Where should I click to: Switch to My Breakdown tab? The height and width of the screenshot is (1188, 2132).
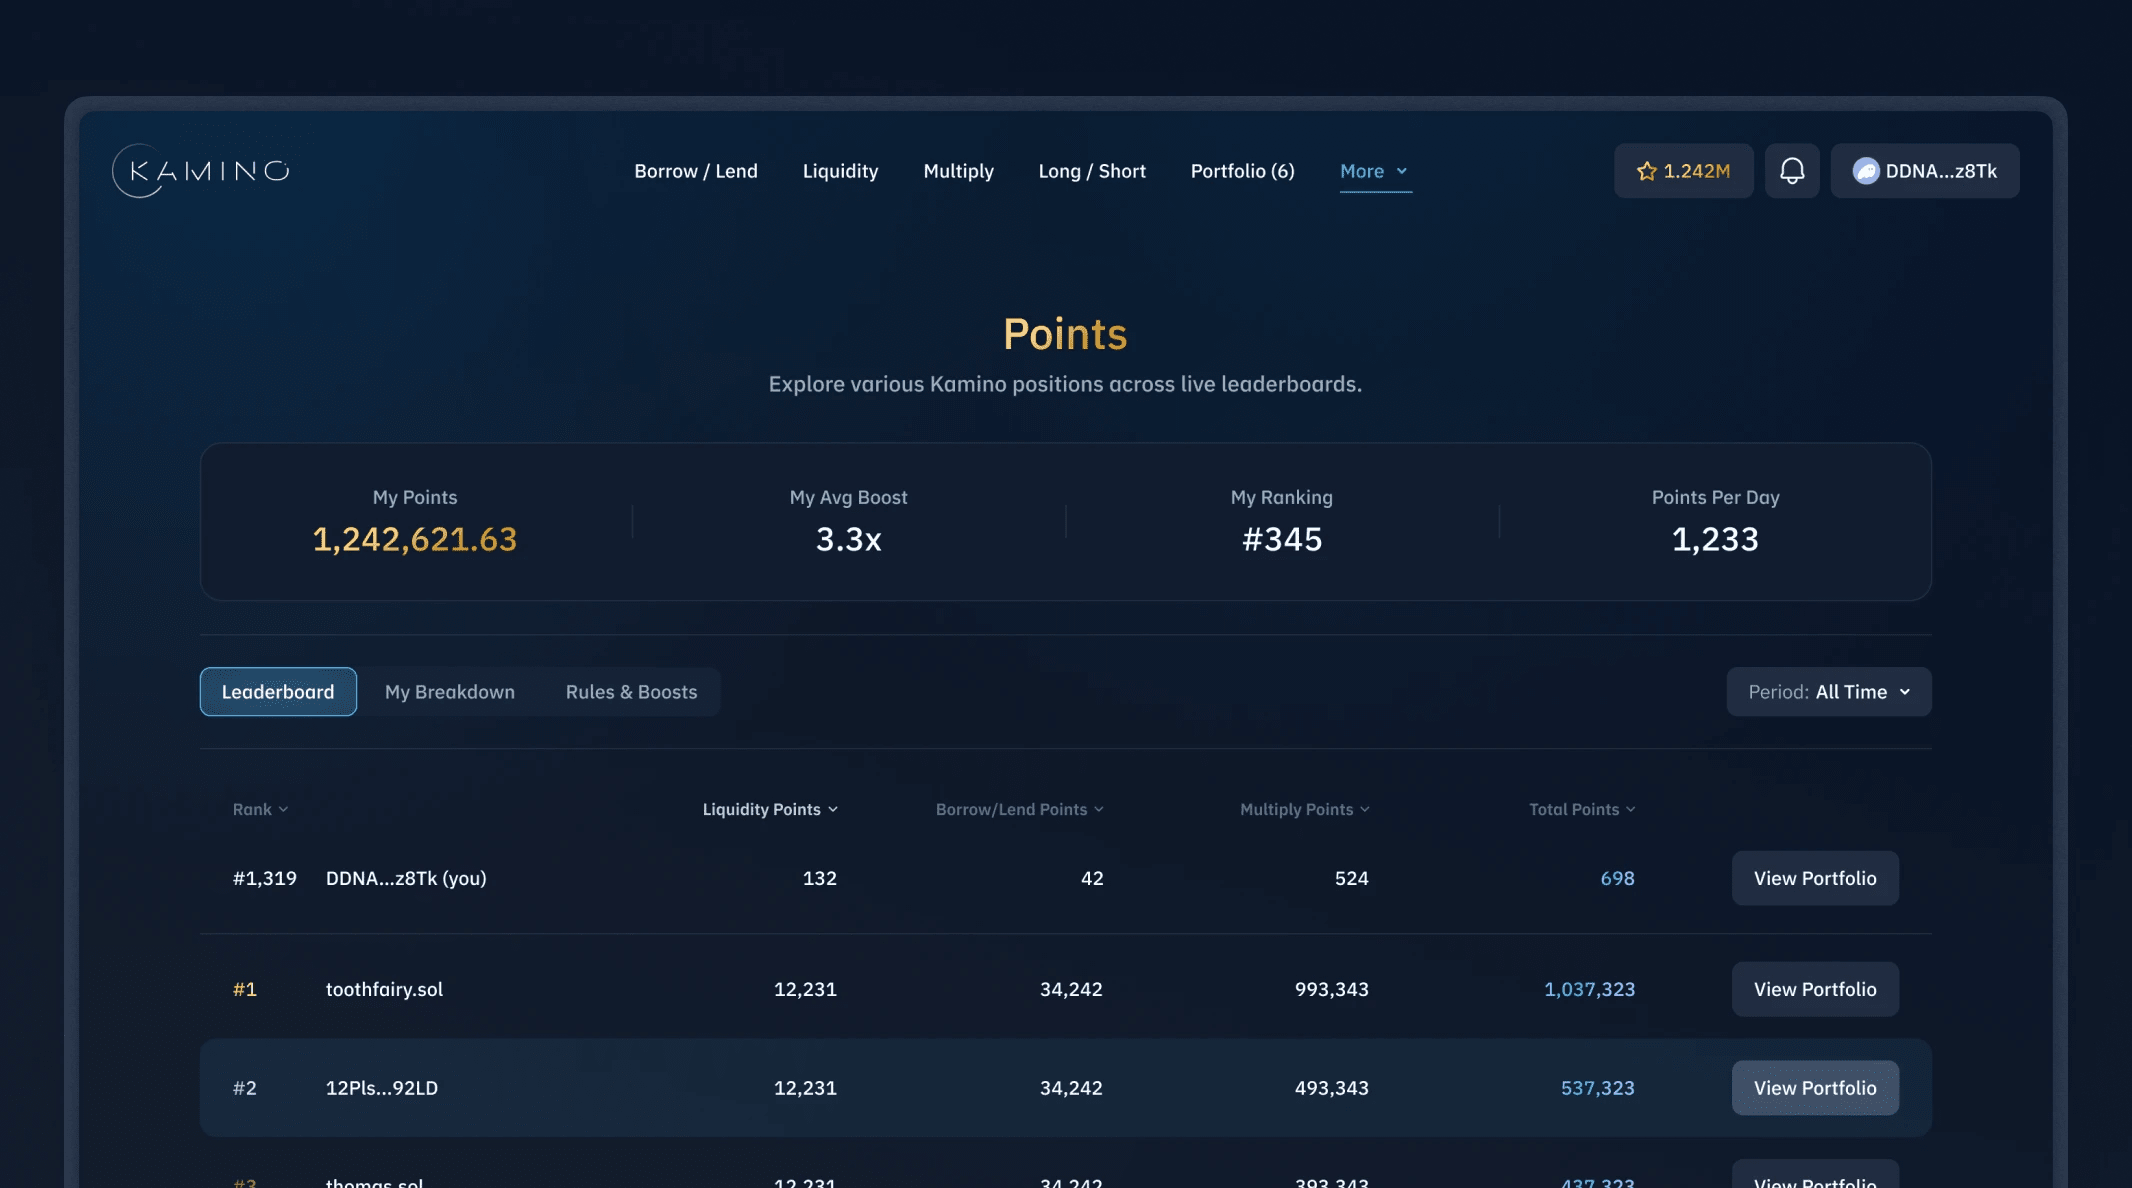click(450, 692)
